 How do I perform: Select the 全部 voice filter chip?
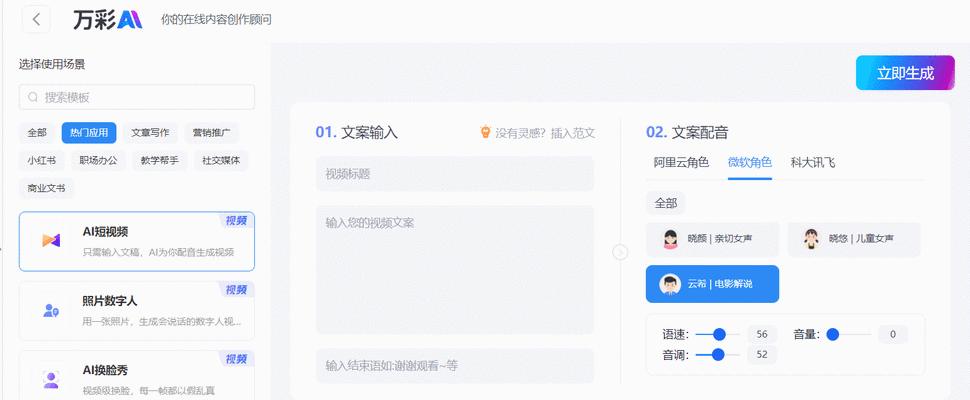666,203
